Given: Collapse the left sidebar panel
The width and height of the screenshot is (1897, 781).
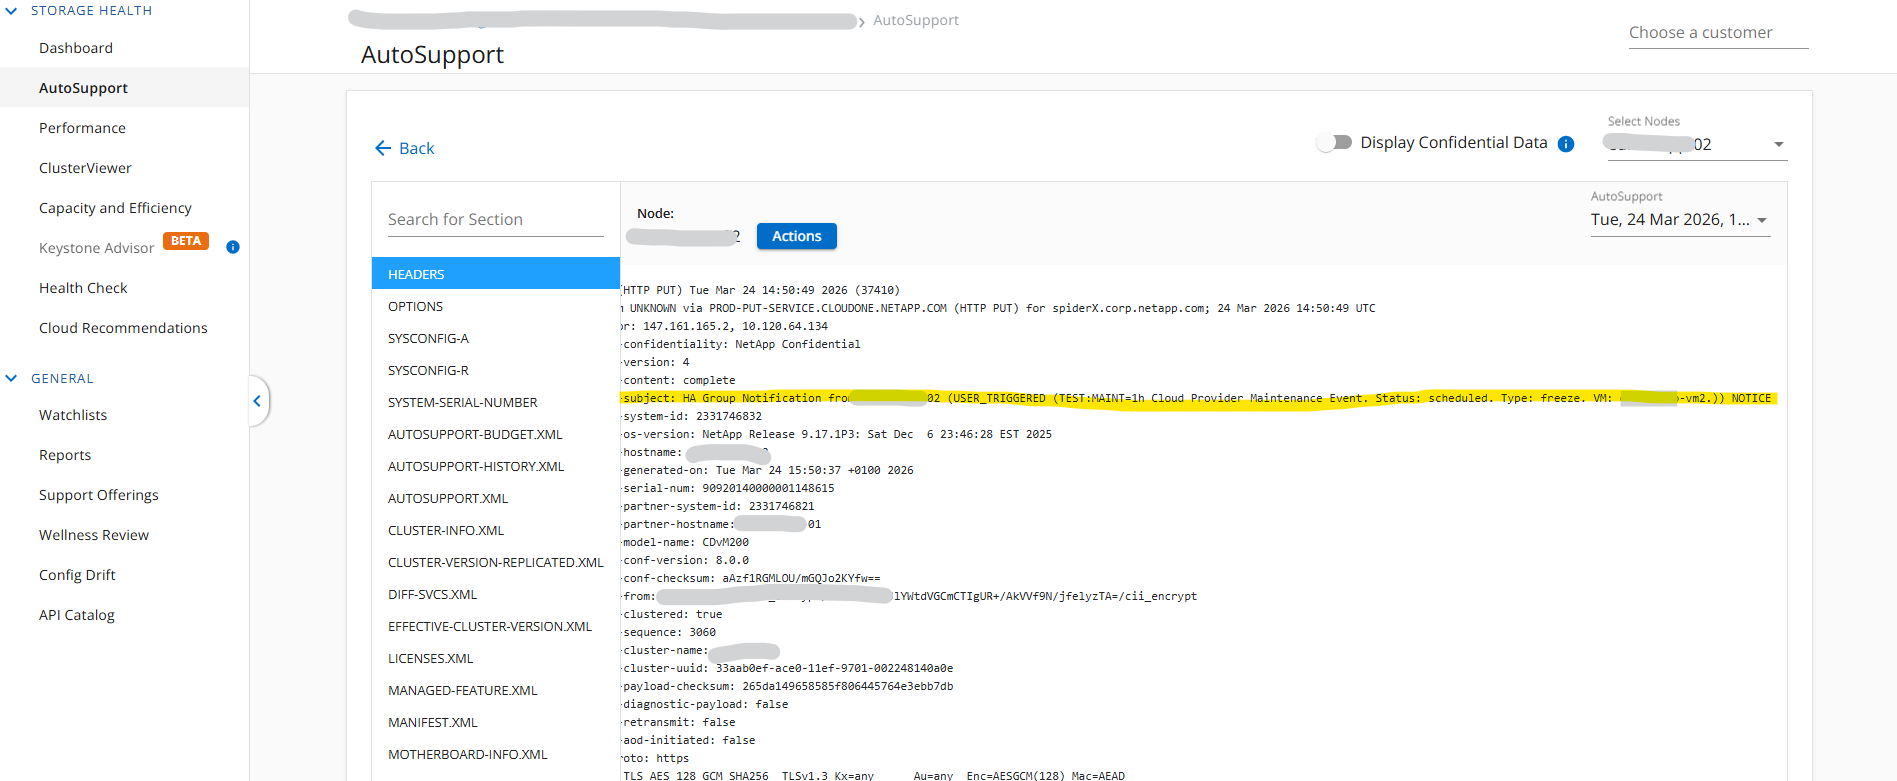Looking at the screenshot, I should [x=257, y=401].
